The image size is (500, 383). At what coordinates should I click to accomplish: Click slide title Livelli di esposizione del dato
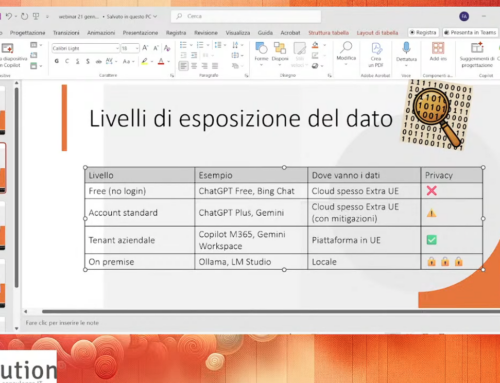[x=241, y=118]
